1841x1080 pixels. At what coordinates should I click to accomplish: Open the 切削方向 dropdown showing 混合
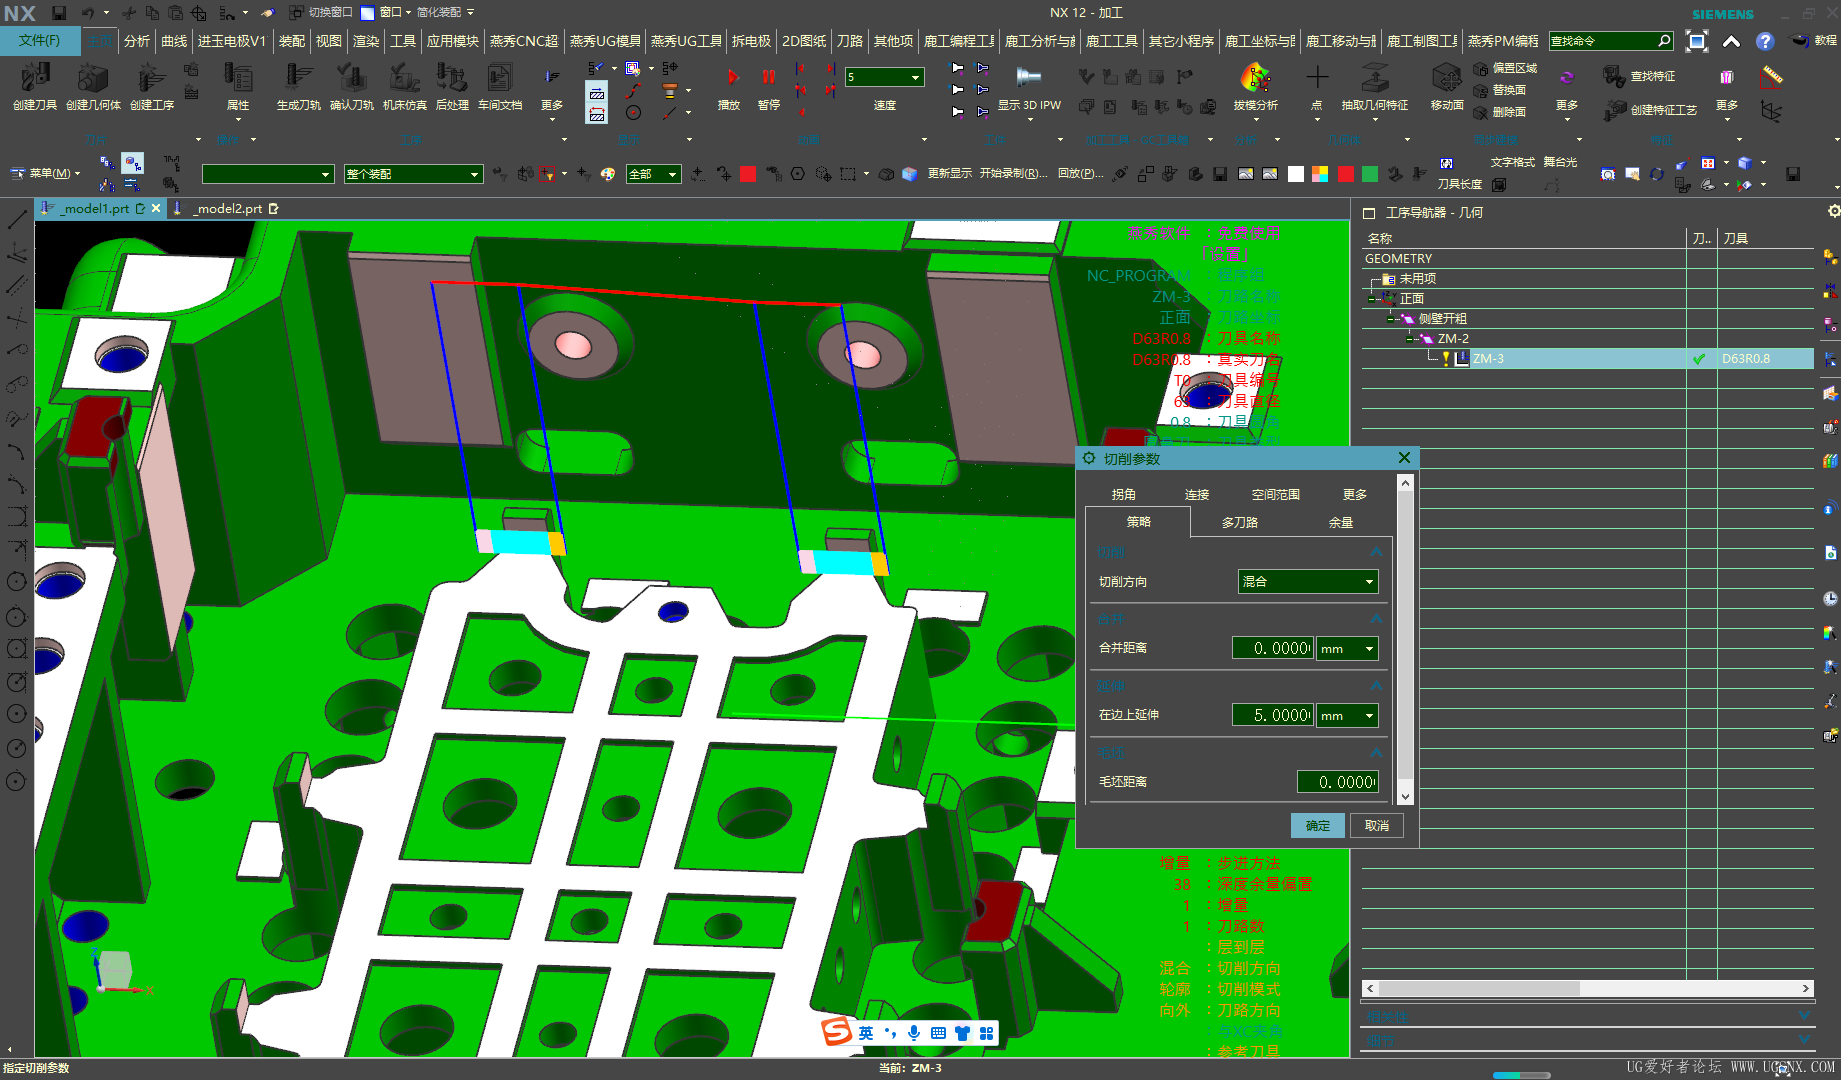(1308, 581)
